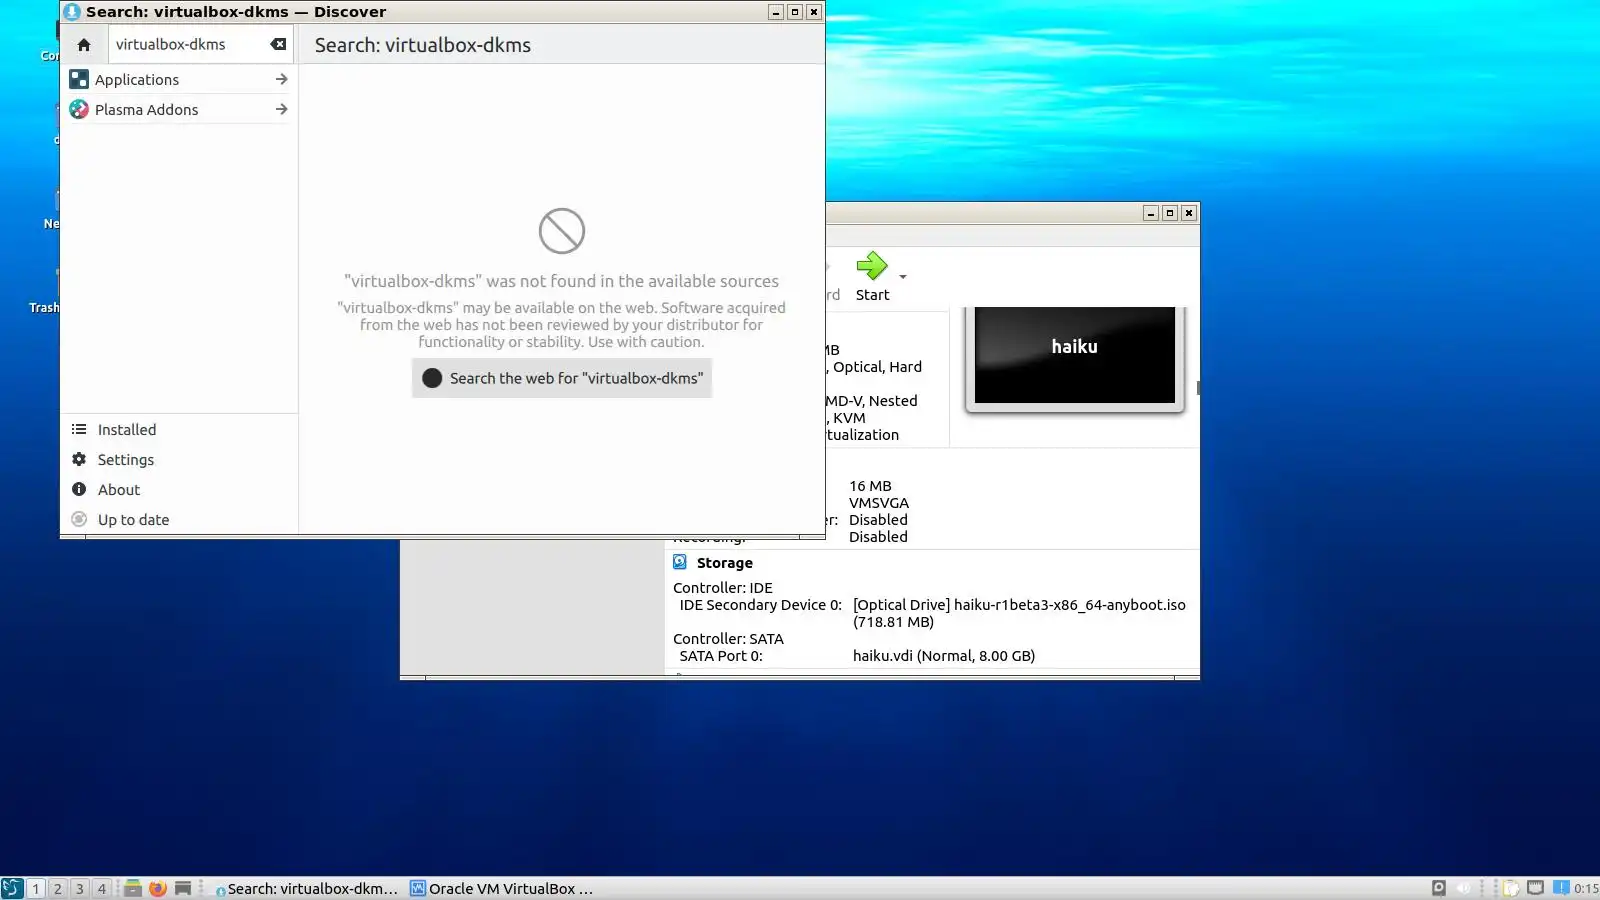
Task: Switch to virtual desktop 1
Action: [36, 888]
